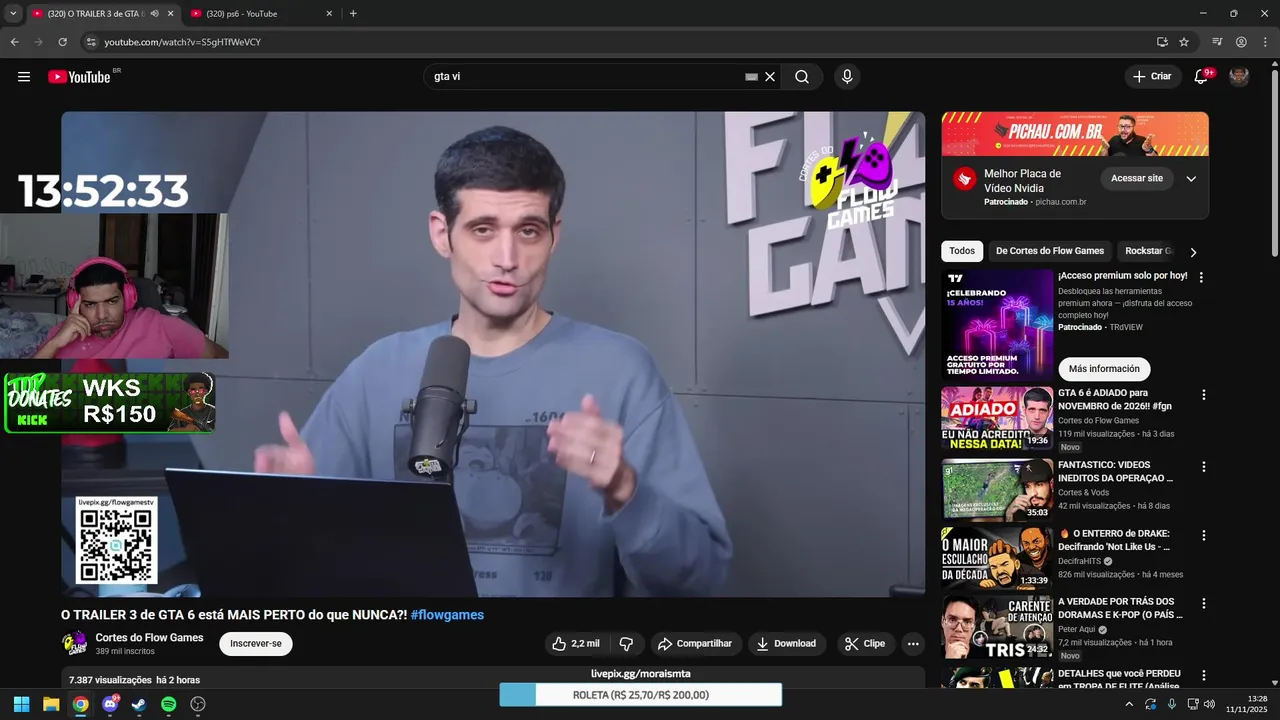
Task: Click the youtube.com address bar URL
Action: tap(182, 42)
